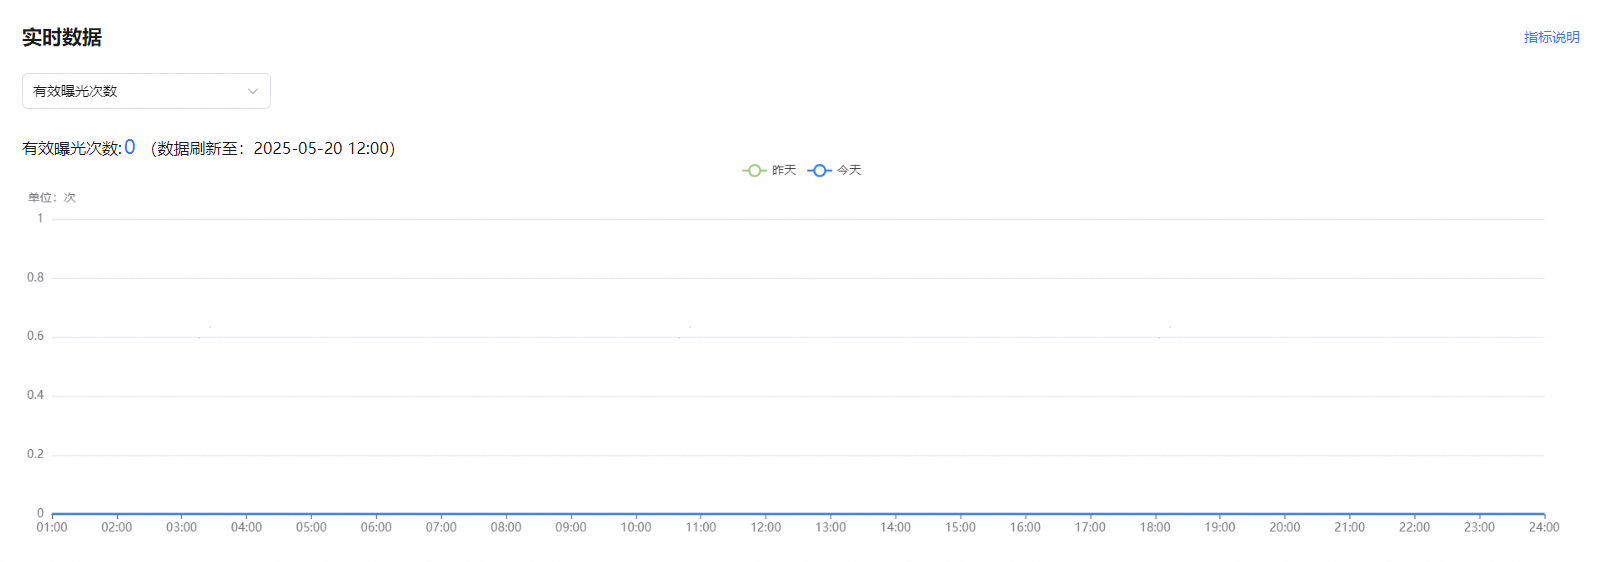Select the 06:00 x-axis tick label
The height and width of the screenshot is (562, 1619).
pyautogui.click(x=376, y=527)
